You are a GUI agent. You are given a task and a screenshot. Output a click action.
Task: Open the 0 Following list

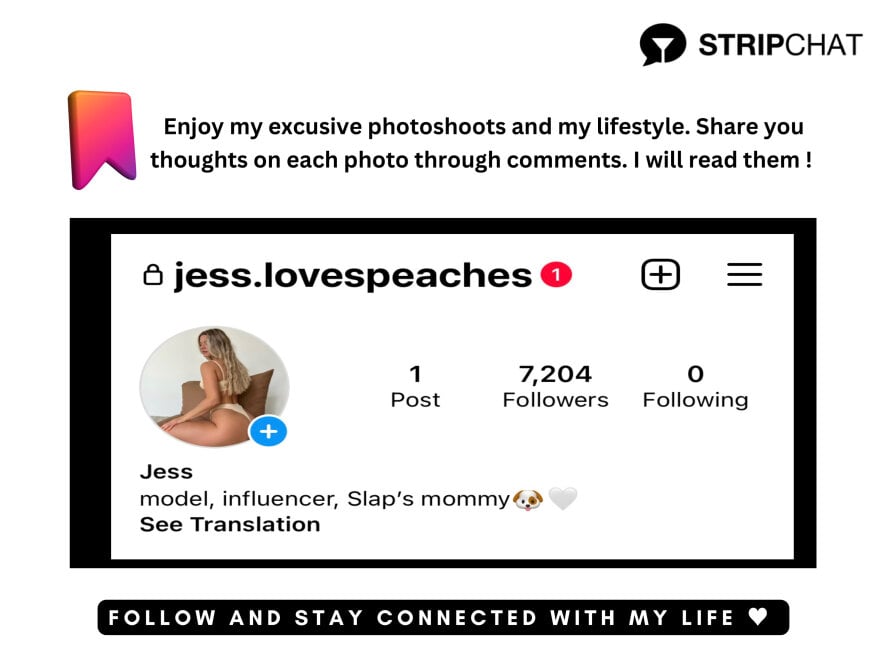(x=696, y=386)
